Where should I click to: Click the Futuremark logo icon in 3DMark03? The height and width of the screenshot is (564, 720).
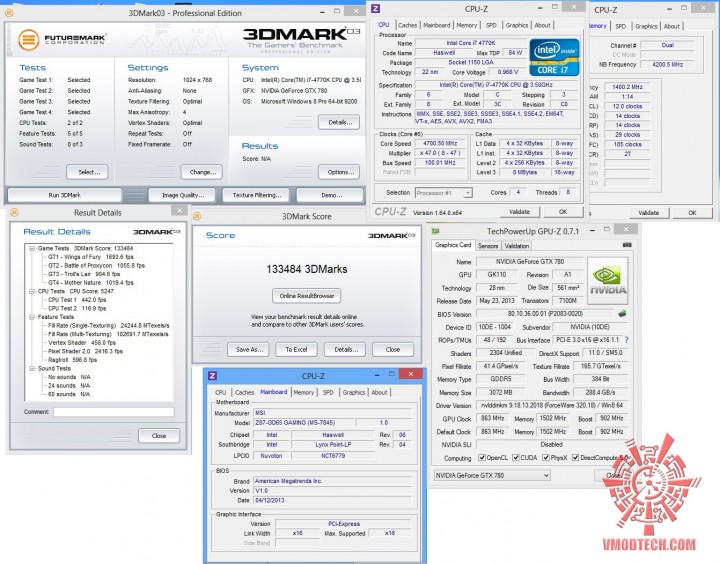(x=28, y=39)
